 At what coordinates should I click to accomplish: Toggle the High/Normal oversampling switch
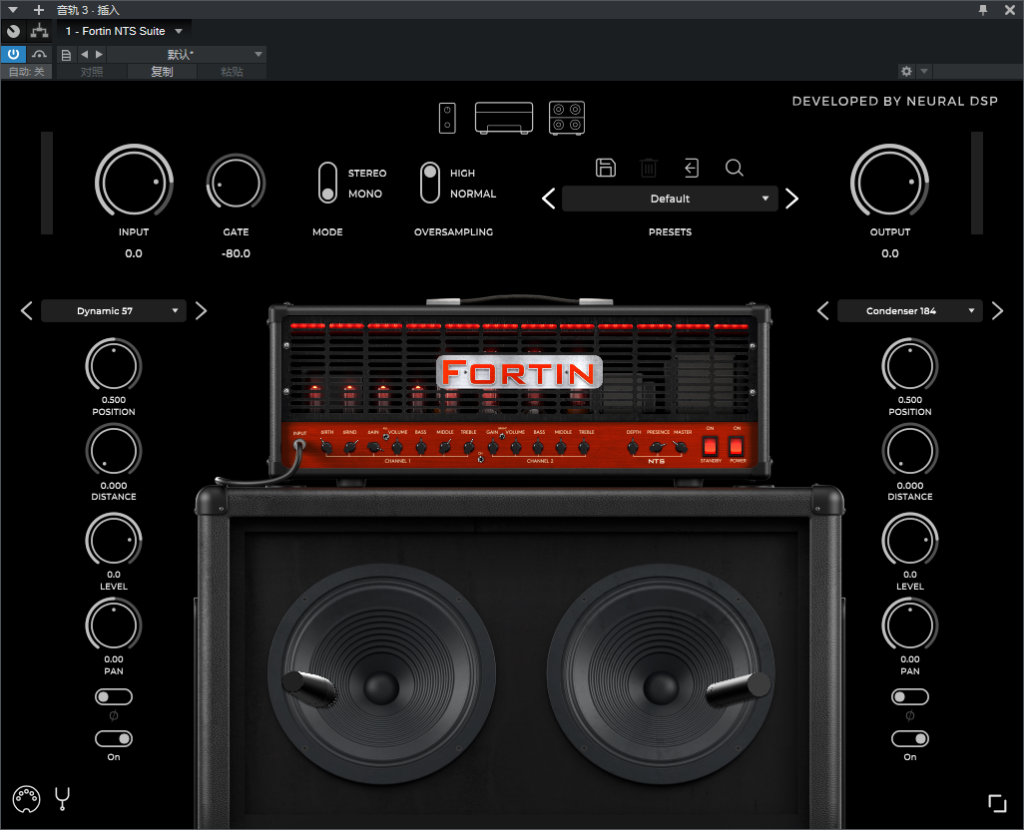tap(430, 183)
